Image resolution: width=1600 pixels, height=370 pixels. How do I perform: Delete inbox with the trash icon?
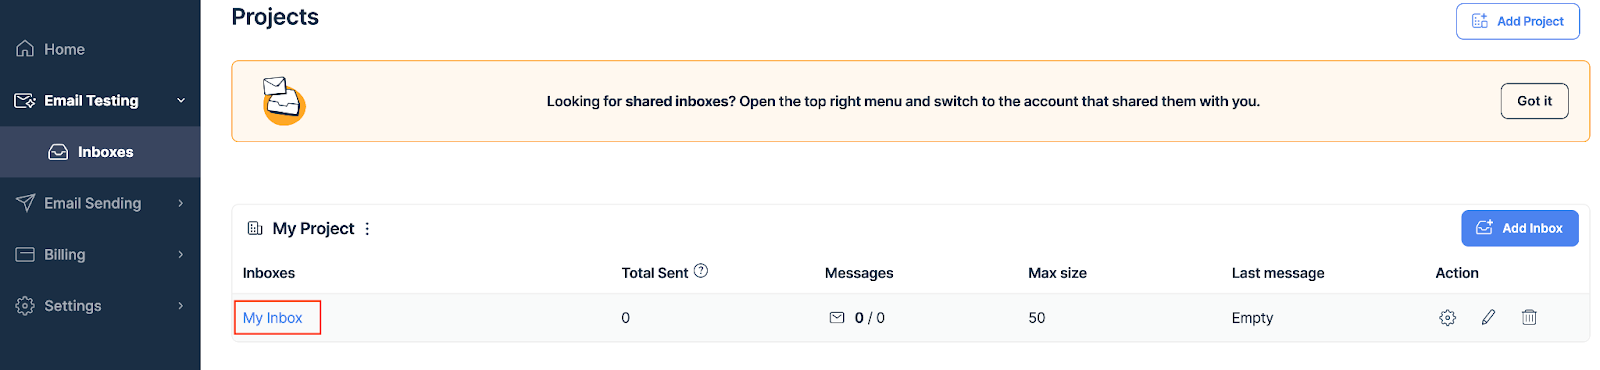click(1529, 317)
